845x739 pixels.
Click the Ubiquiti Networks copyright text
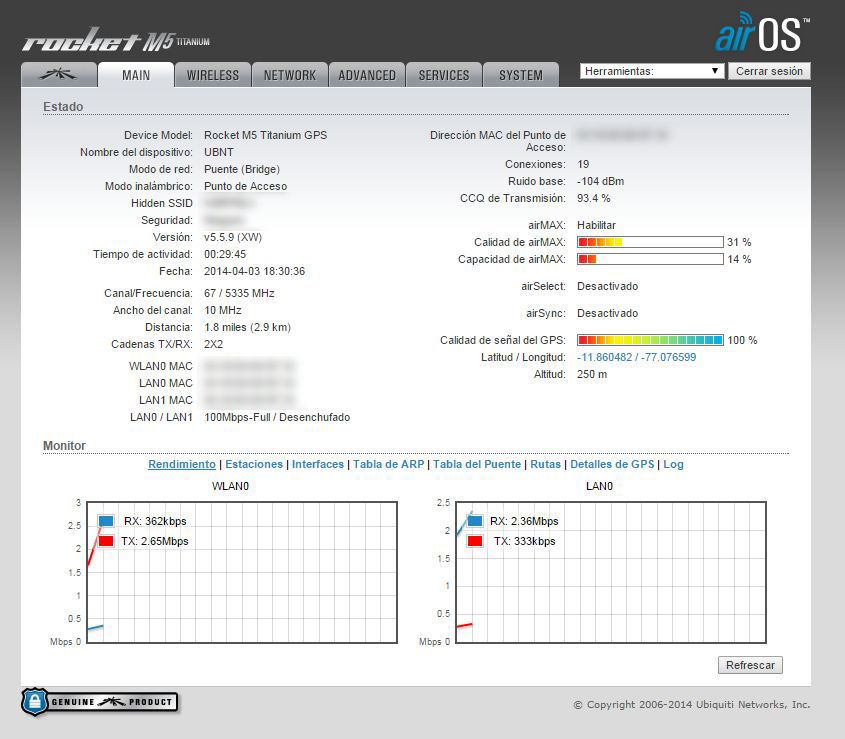(x=691, y=705)
